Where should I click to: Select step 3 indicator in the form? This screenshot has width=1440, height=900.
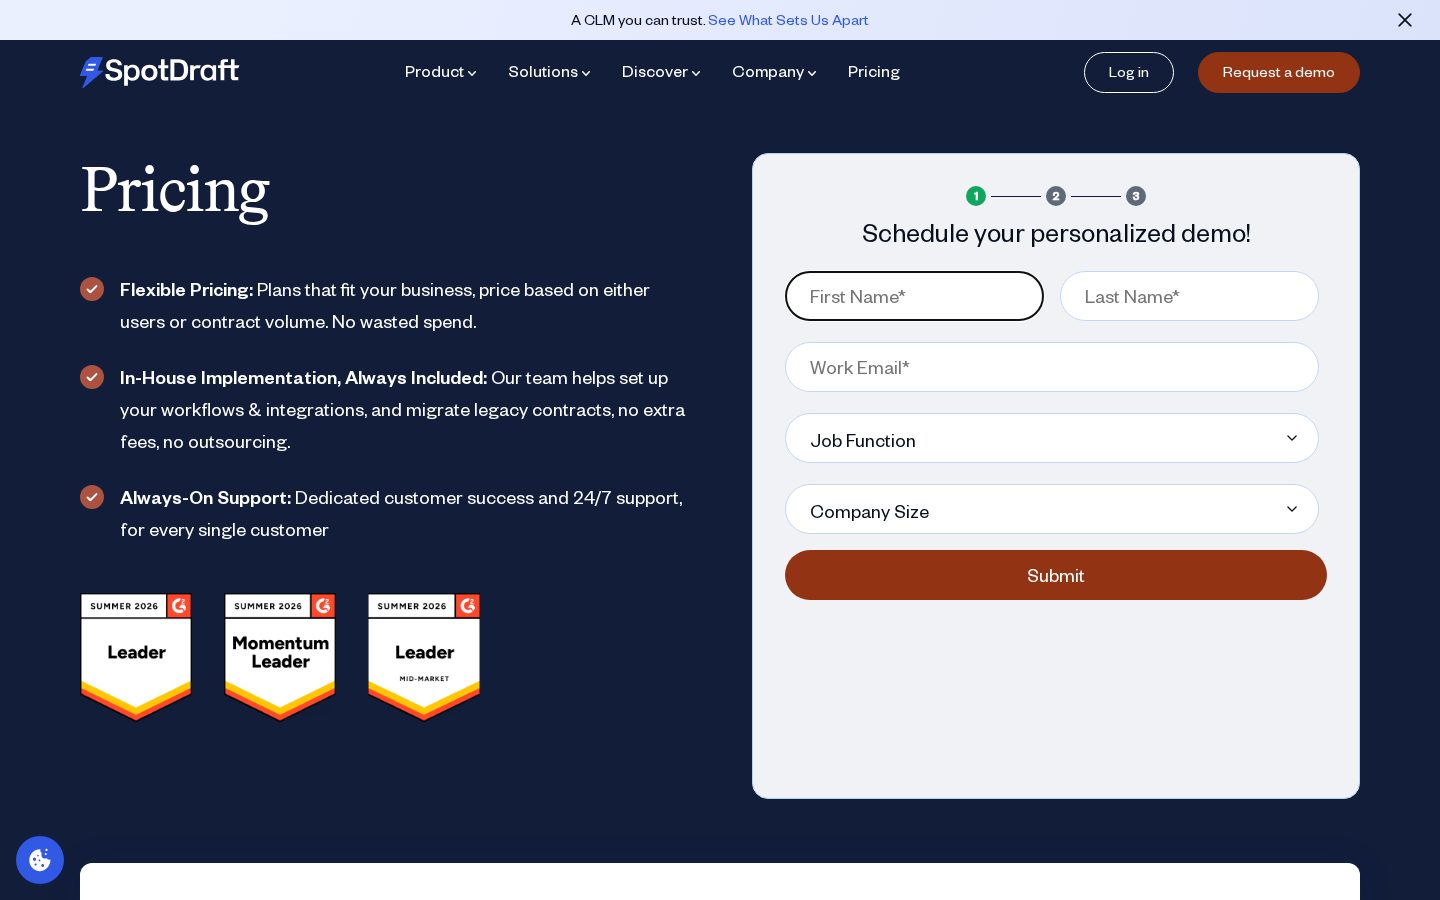point(1136,196)
